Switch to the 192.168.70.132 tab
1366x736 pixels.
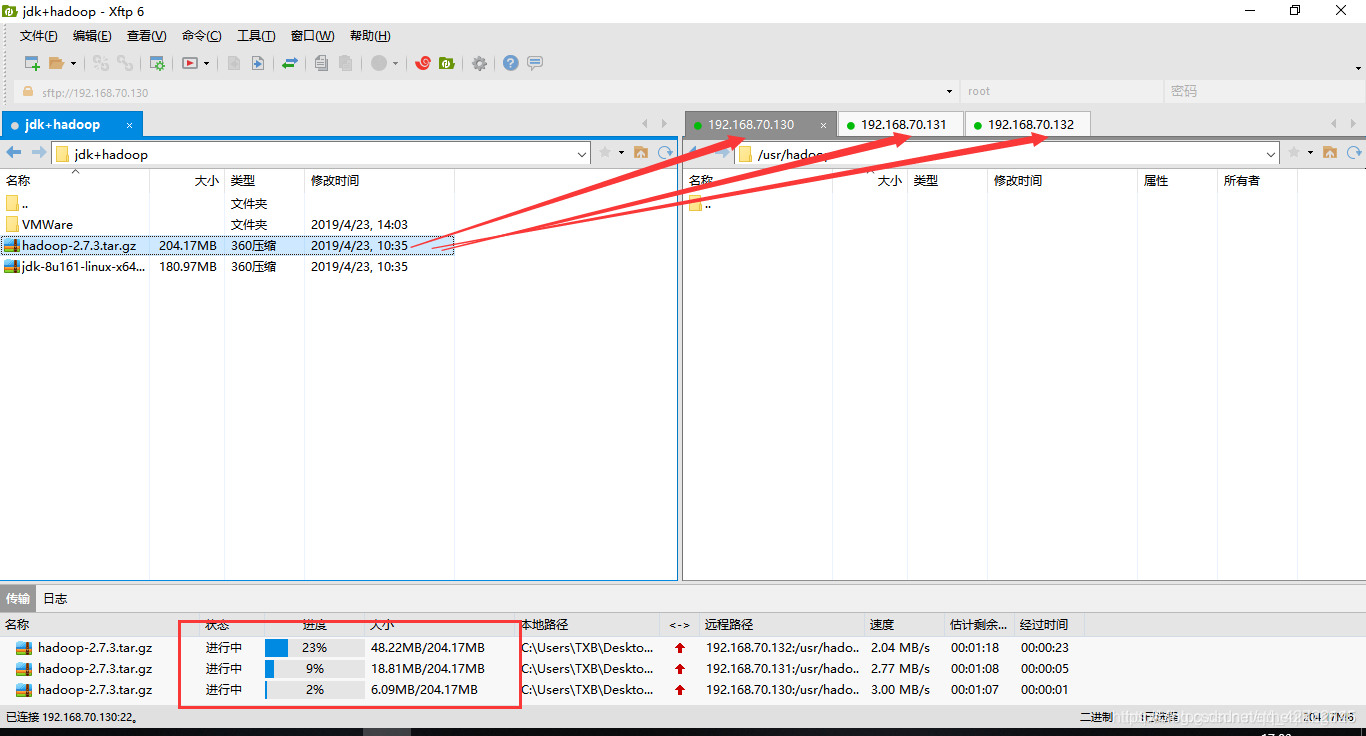pos(1030,125)
